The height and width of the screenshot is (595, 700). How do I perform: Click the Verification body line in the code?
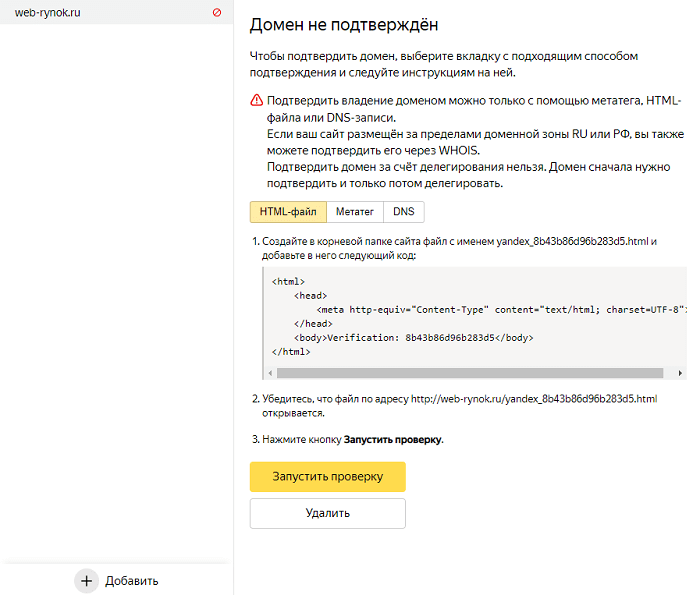413,338
